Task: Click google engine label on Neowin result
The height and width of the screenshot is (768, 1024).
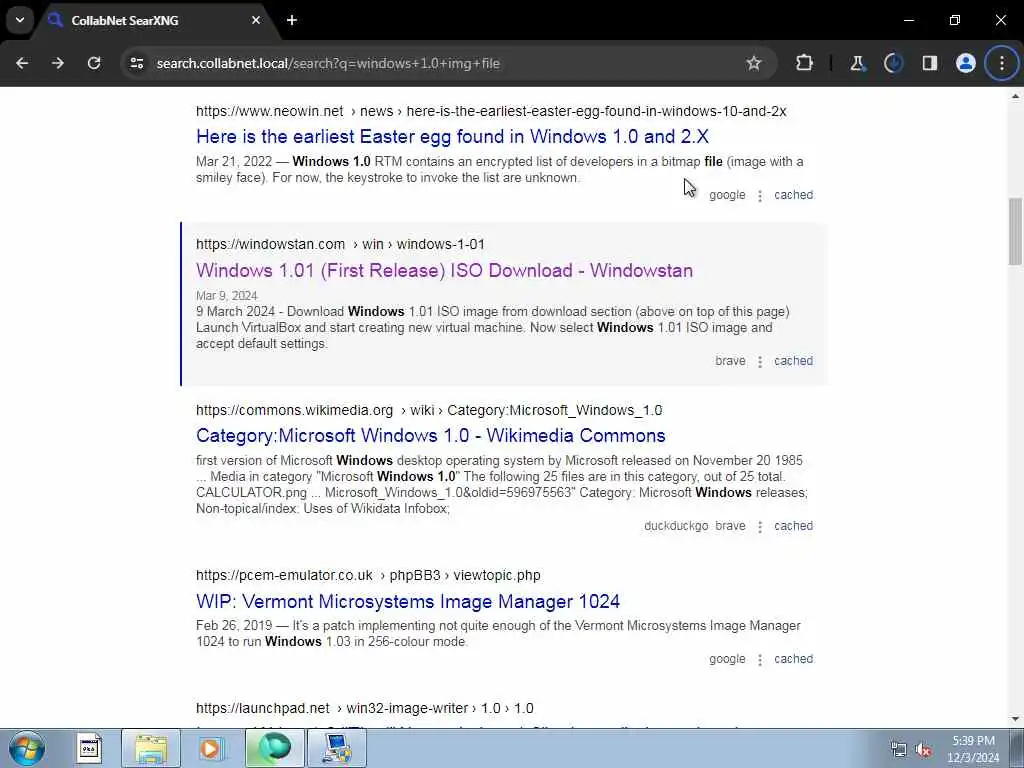Action: [727, 195]
